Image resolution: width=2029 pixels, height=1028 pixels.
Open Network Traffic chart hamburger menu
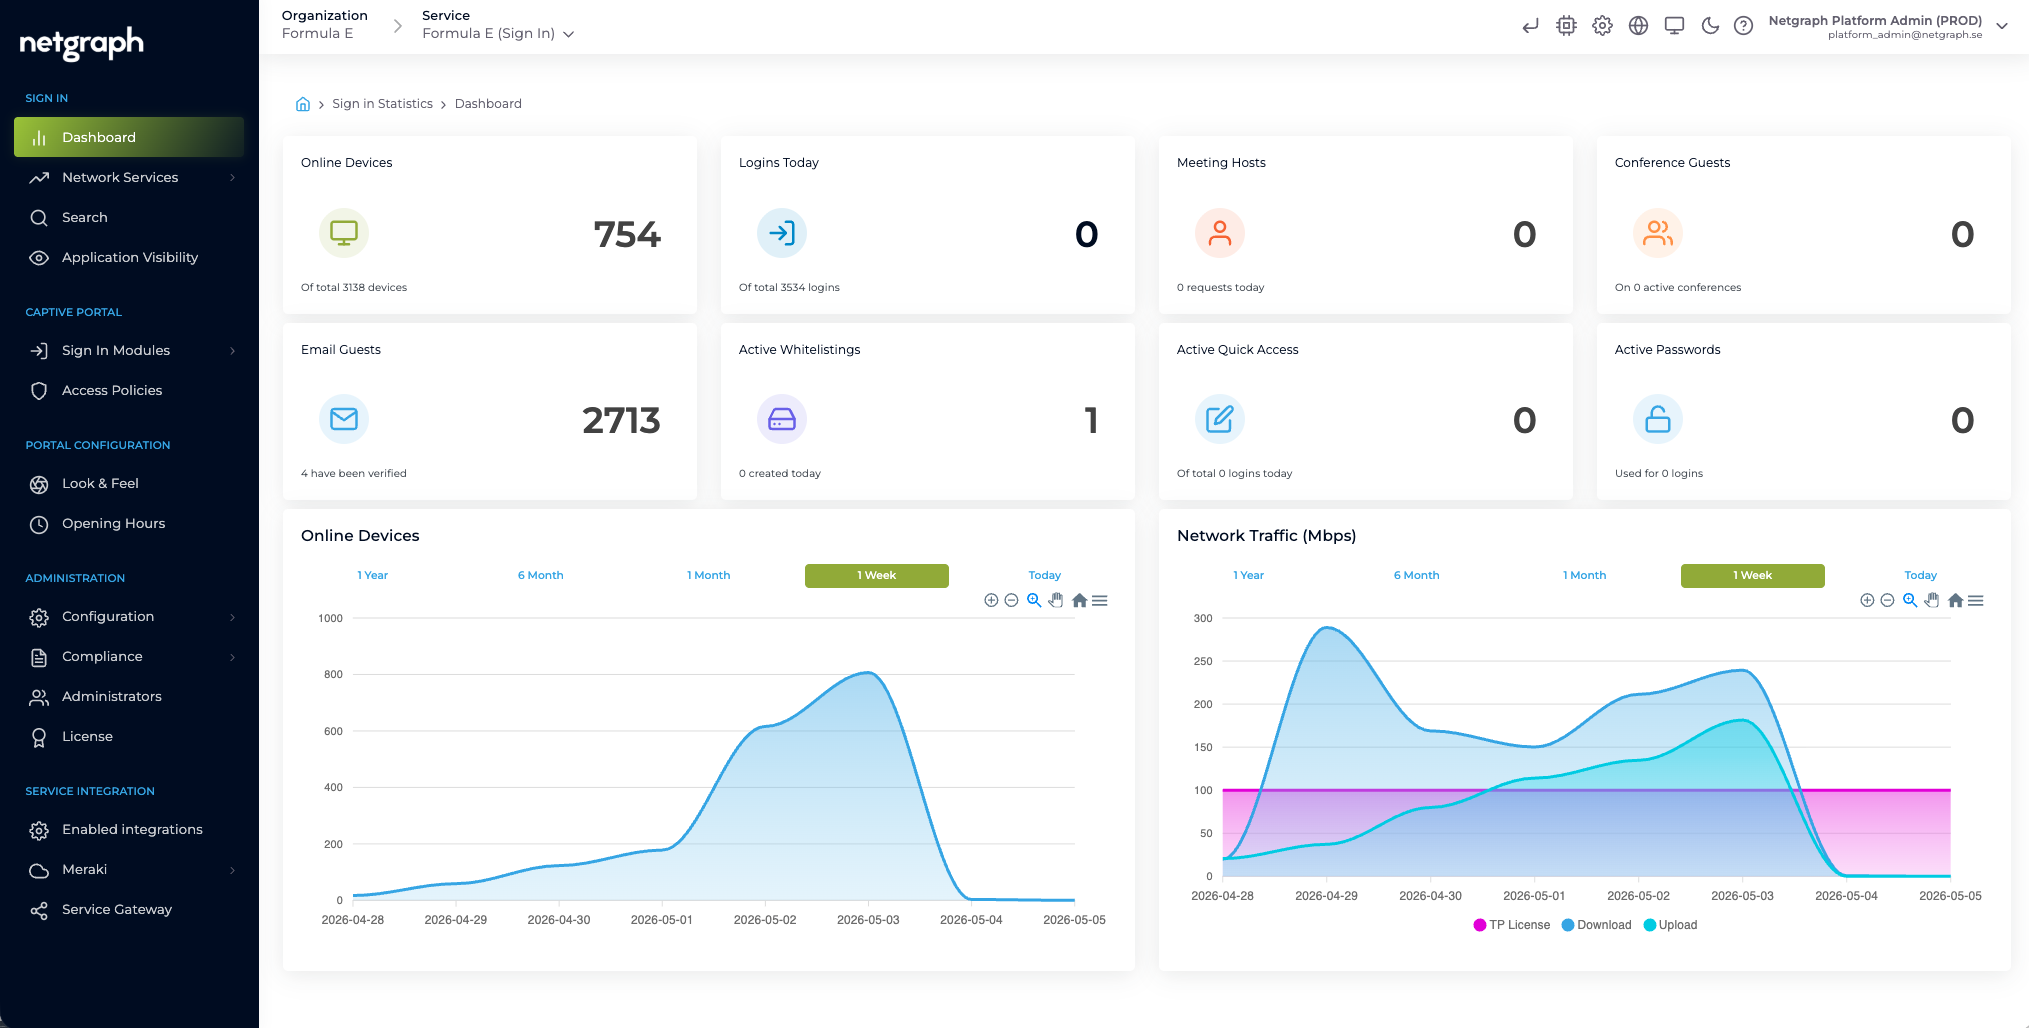point(1976,600)
